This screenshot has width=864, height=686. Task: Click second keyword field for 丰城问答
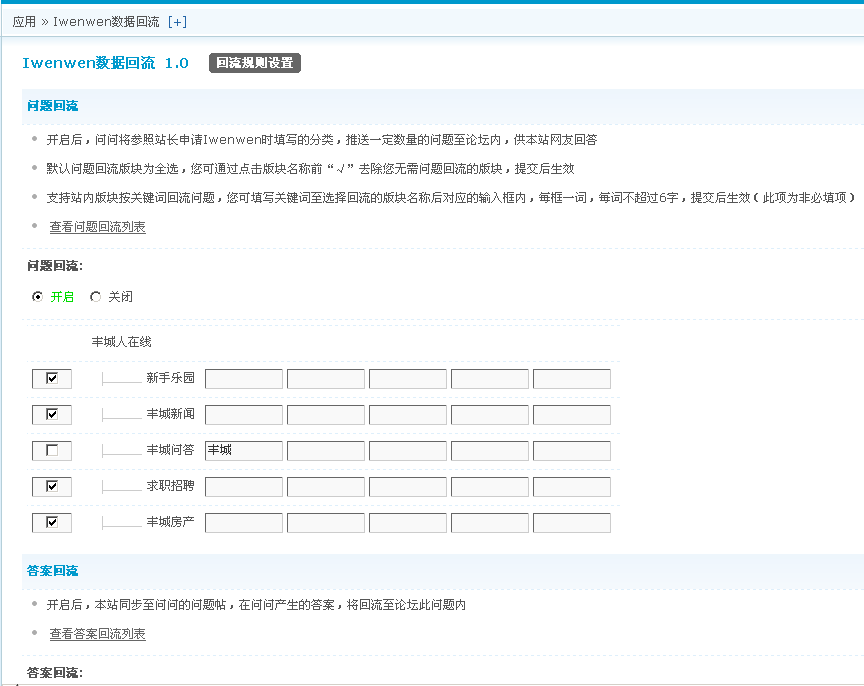click(x=326, y=451)
